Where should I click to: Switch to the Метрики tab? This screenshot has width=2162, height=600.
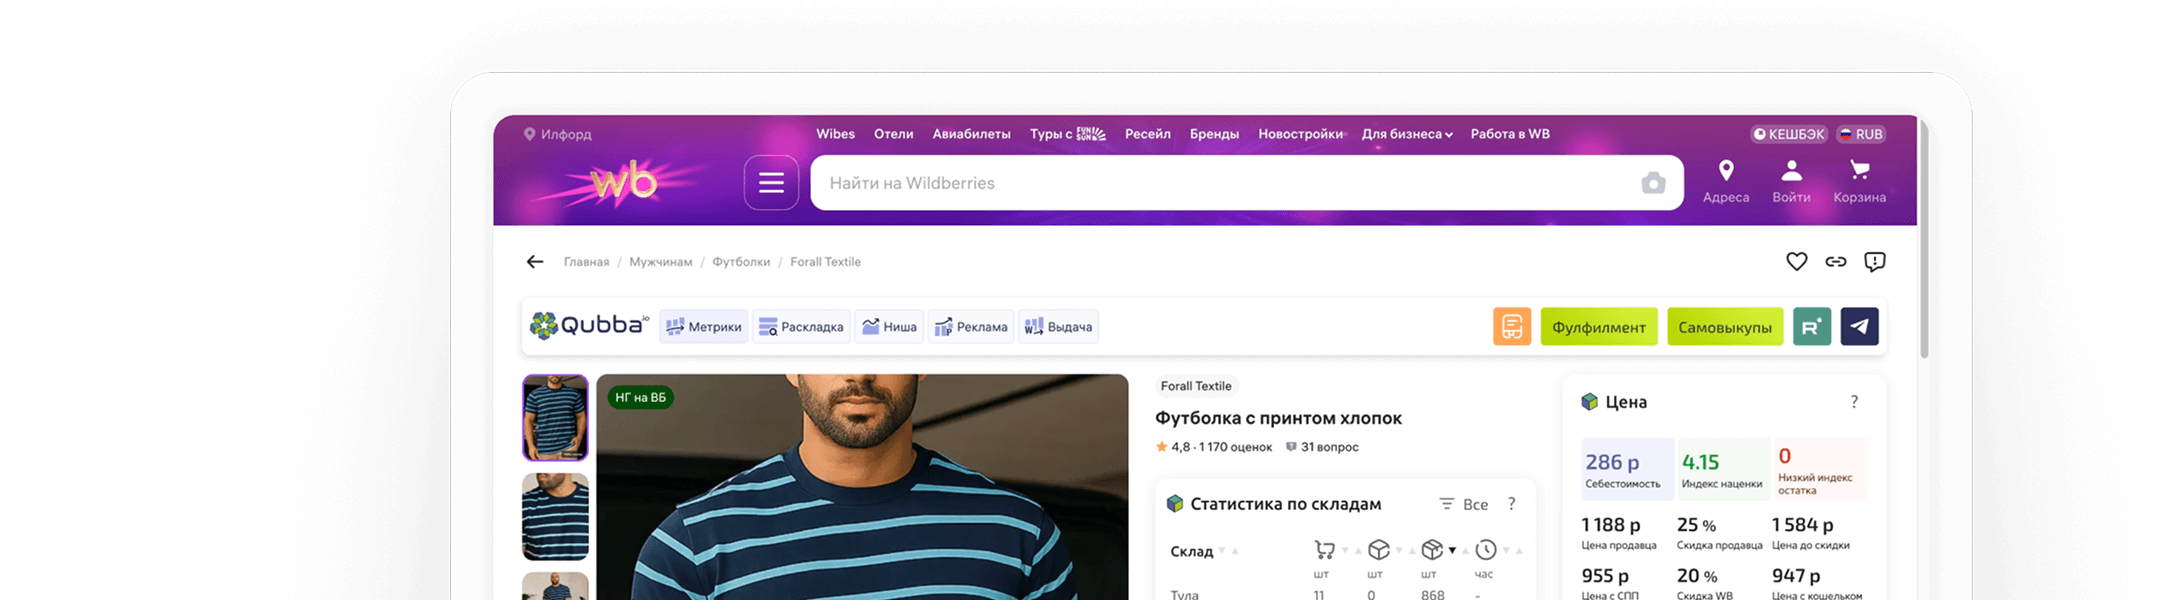(703, 327)
